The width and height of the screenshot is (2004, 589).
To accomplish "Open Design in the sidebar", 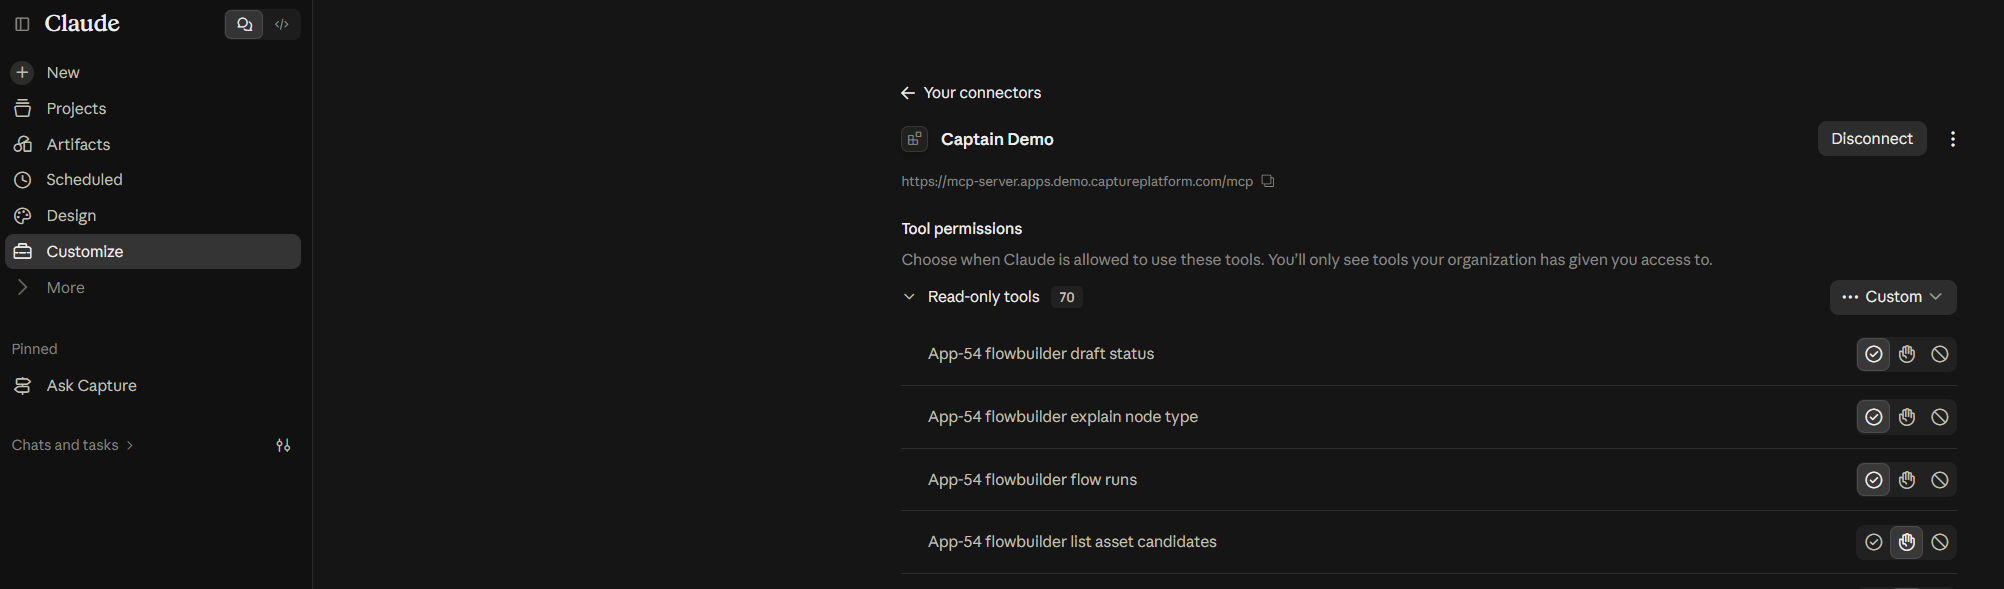I will (153, 216).
